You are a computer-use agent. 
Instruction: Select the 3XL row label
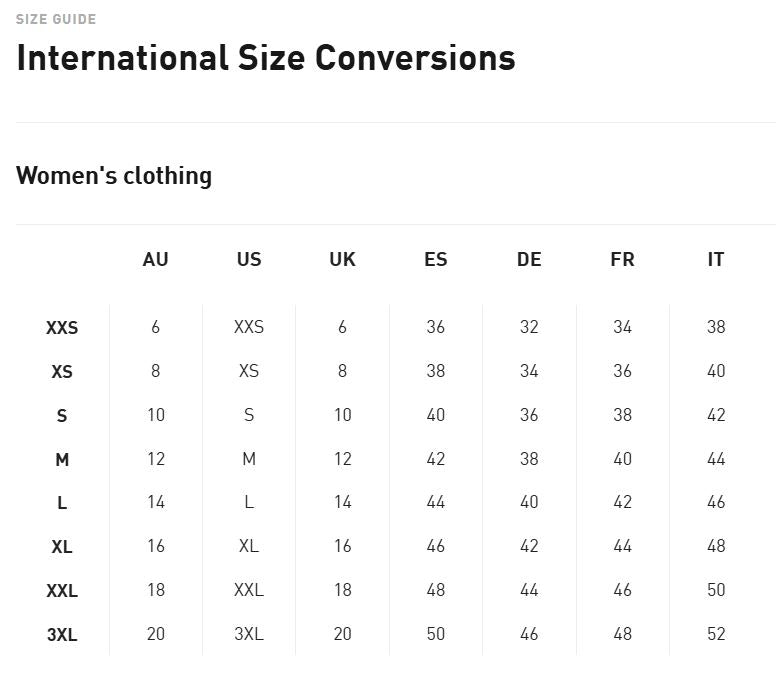pyautogui.click(x=62, y=635)
